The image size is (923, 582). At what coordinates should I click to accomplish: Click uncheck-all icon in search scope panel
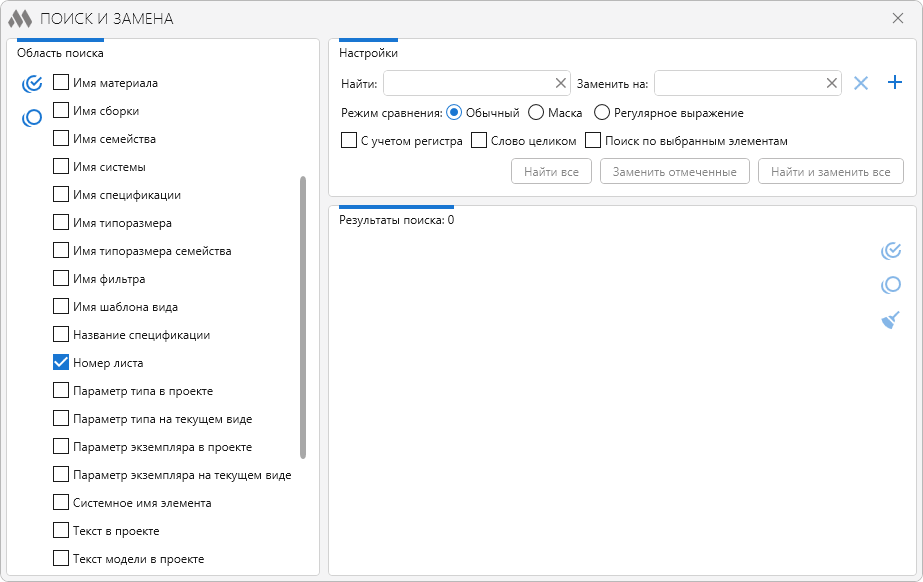click(32, 118)
